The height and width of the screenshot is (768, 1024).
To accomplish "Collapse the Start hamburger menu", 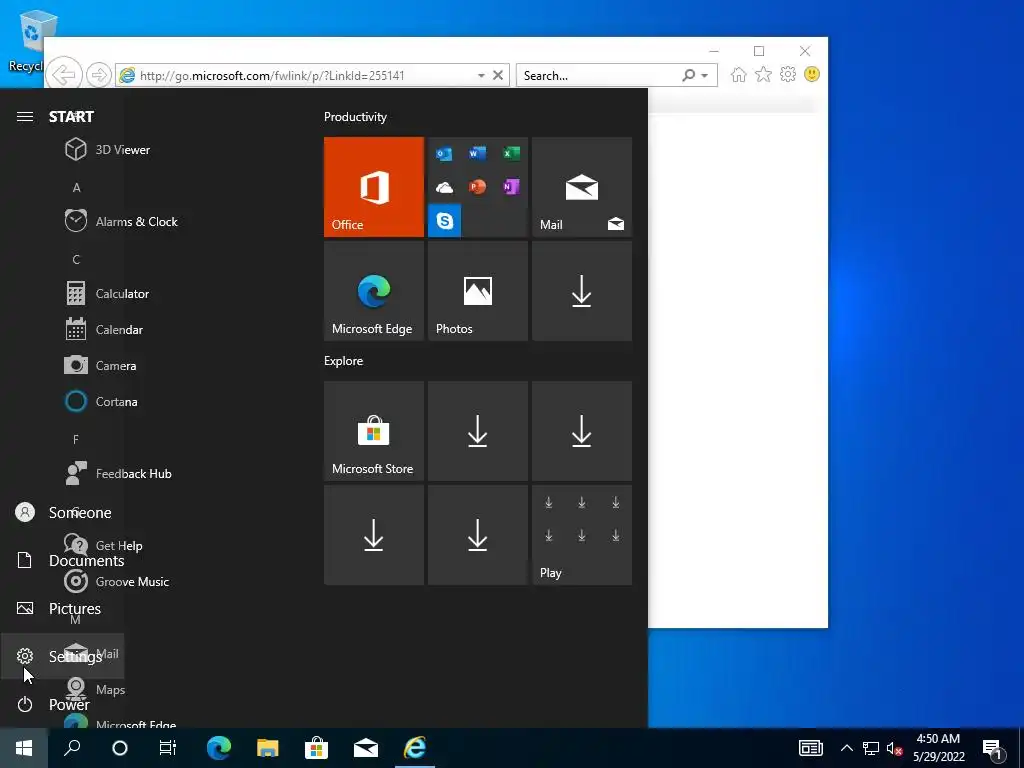I will (25, 116).
